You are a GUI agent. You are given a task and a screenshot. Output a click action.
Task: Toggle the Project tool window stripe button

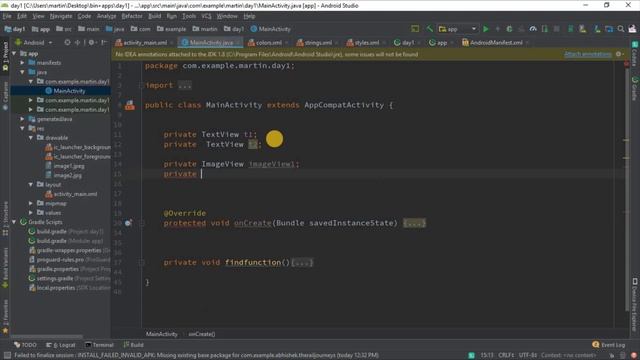[x=5, y=56]
